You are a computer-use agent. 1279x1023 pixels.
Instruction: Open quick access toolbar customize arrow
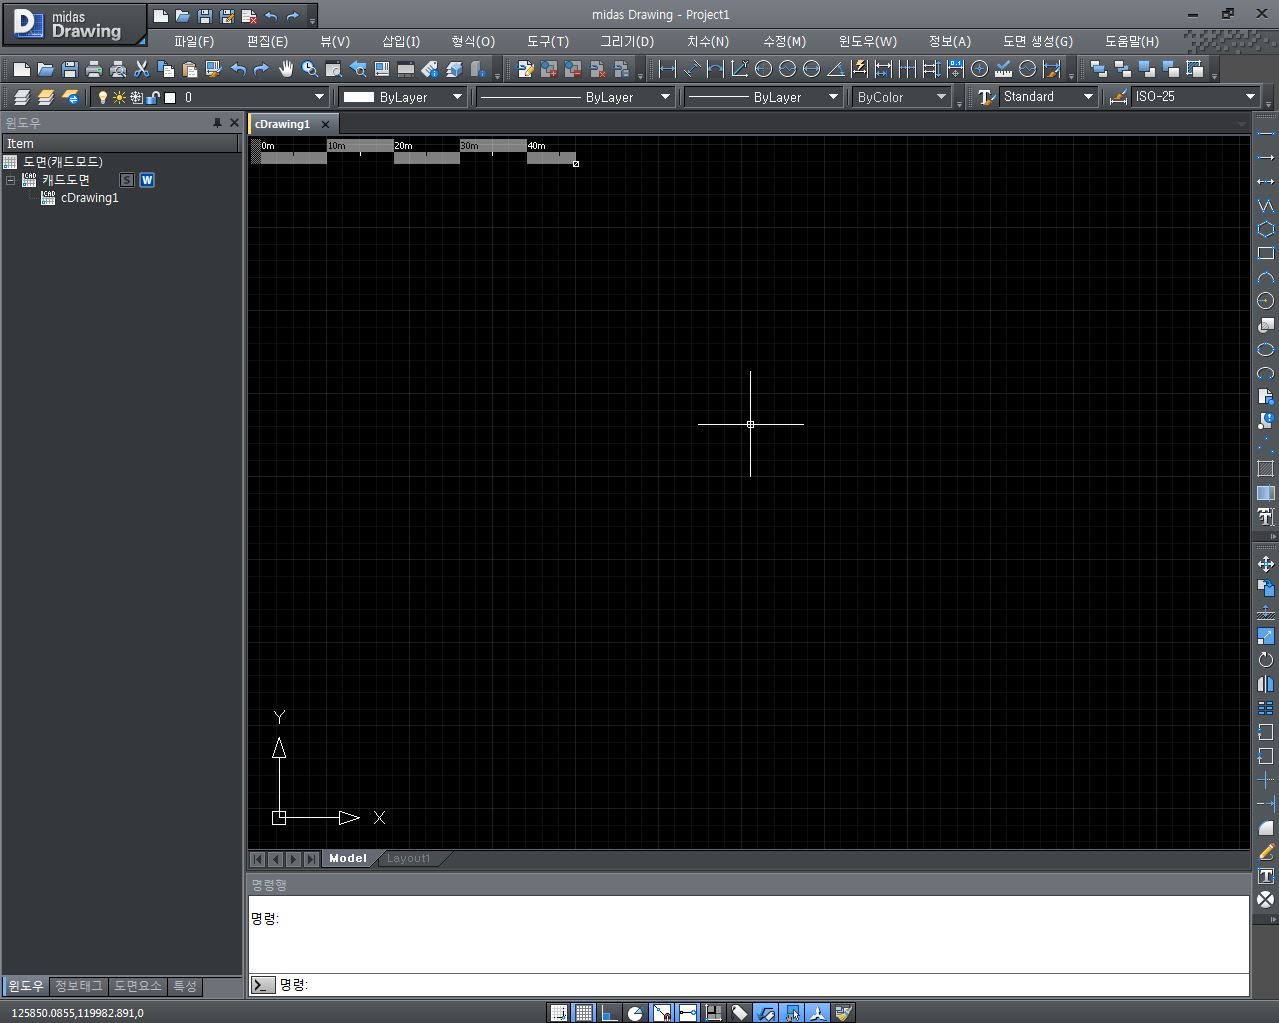[x=312, y=19]
